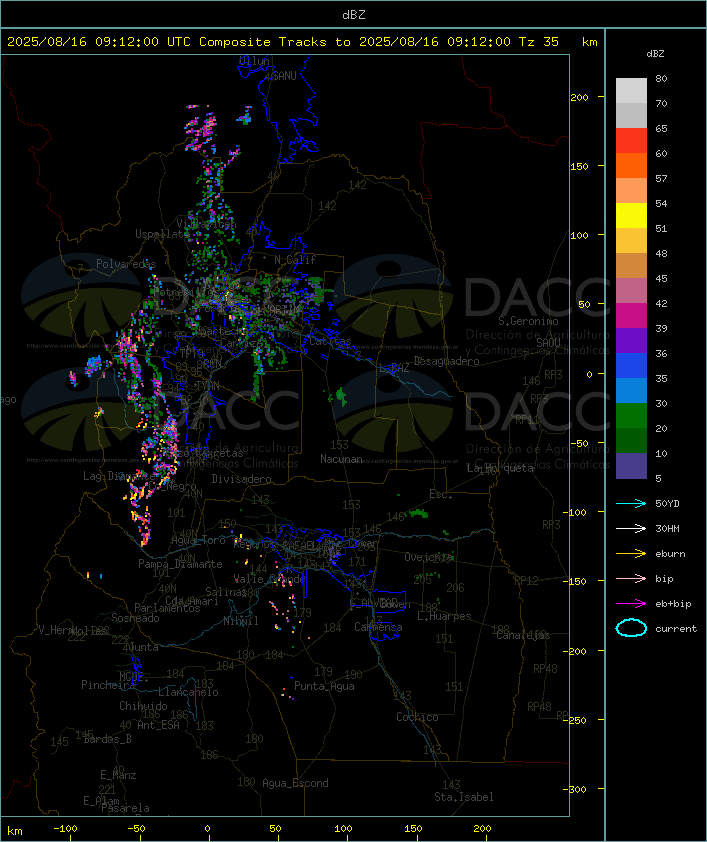Image resolution: width=707 pixels, height=842 pixels.
Task: Click the 'S.Geronimo' map label
Action: (x=528, y=321)
